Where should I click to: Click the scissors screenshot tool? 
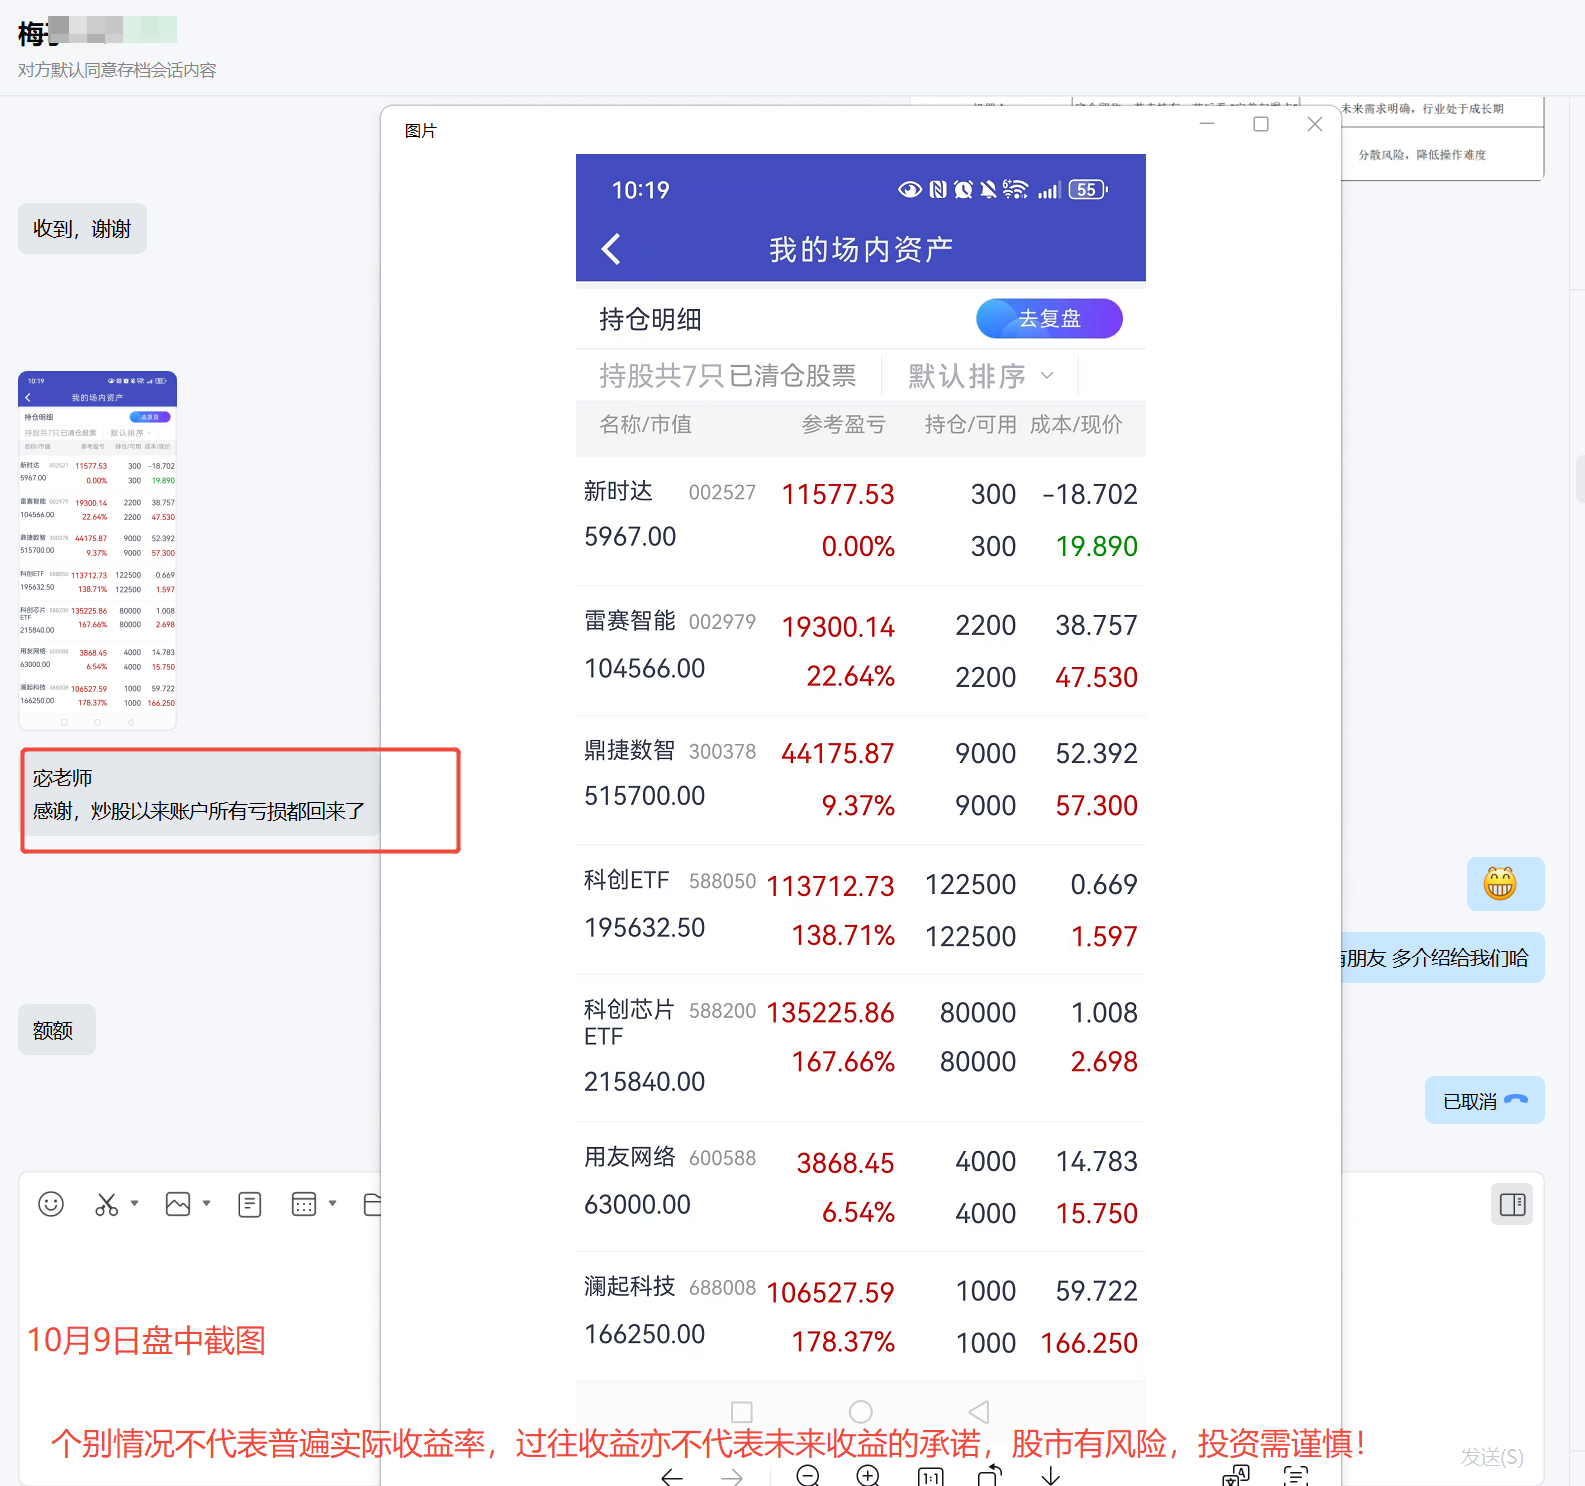pos(106,1204)
